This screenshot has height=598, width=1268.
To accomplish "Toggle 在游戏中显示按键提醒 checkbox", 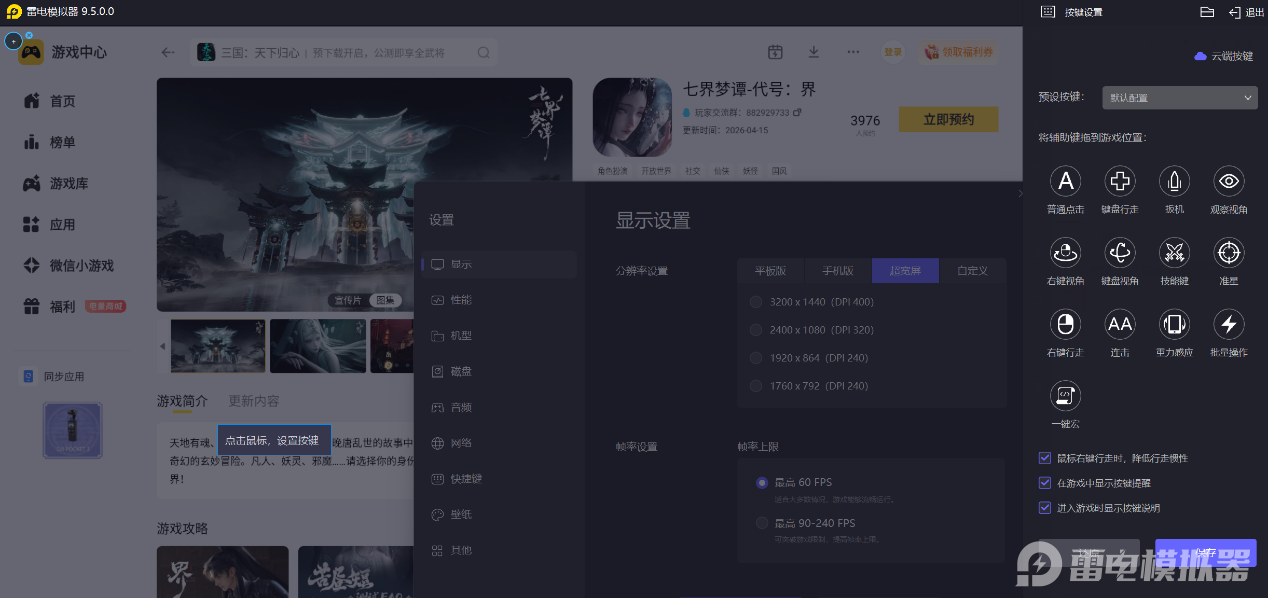I will tap(1045, 483).
